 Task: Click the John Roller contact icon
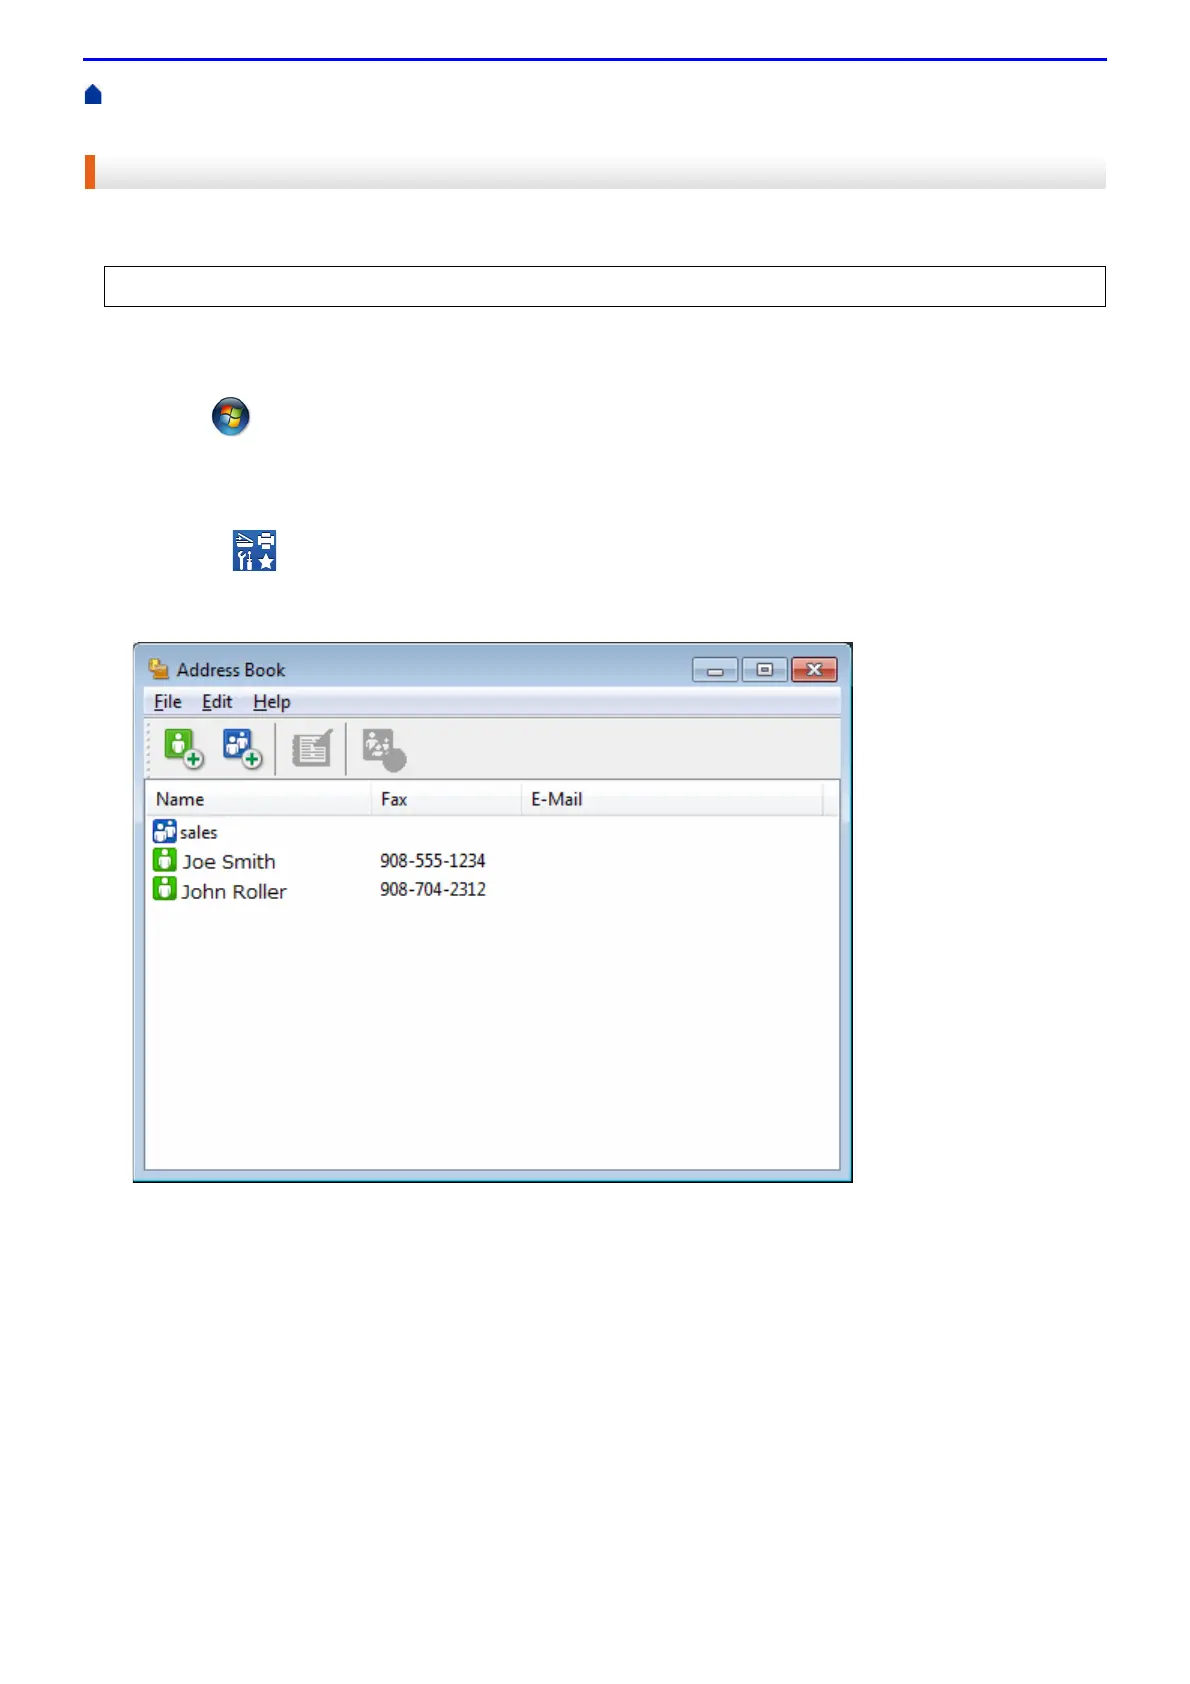coord(164,889)
